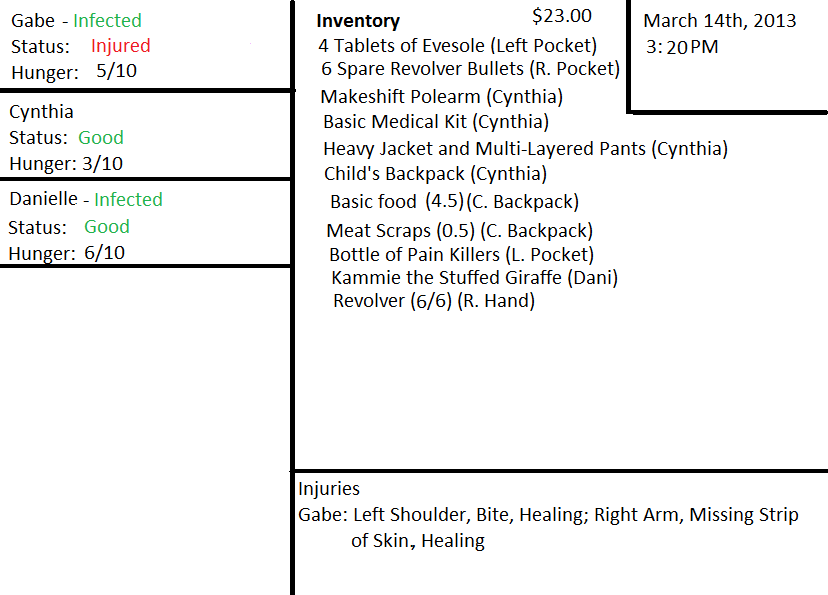828x595 pixels.
Task: Select the 6 Spare Revolver Bullets item
Action: (470, 69)
